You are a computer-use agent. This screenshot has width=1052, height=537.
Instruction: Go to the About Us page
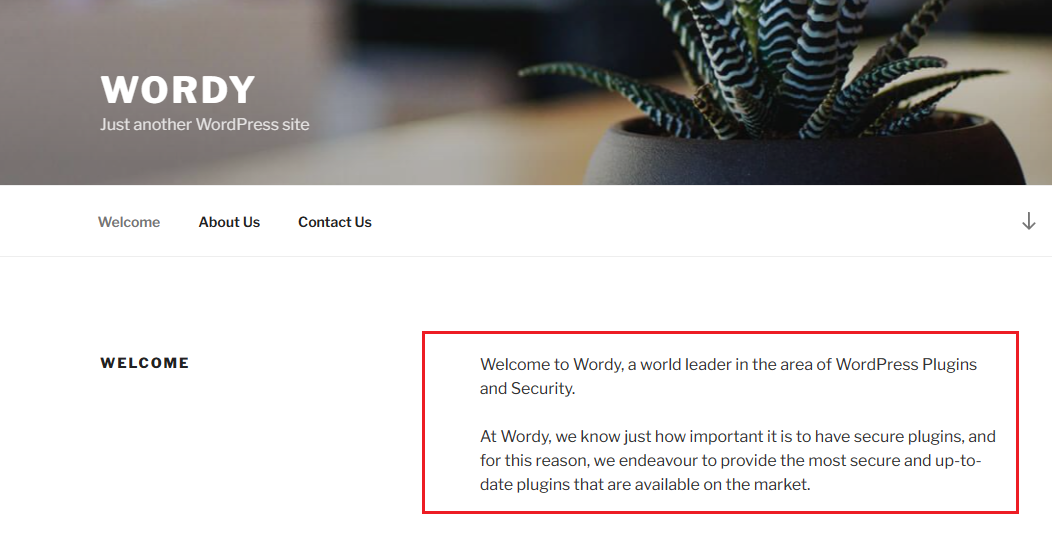229,222
